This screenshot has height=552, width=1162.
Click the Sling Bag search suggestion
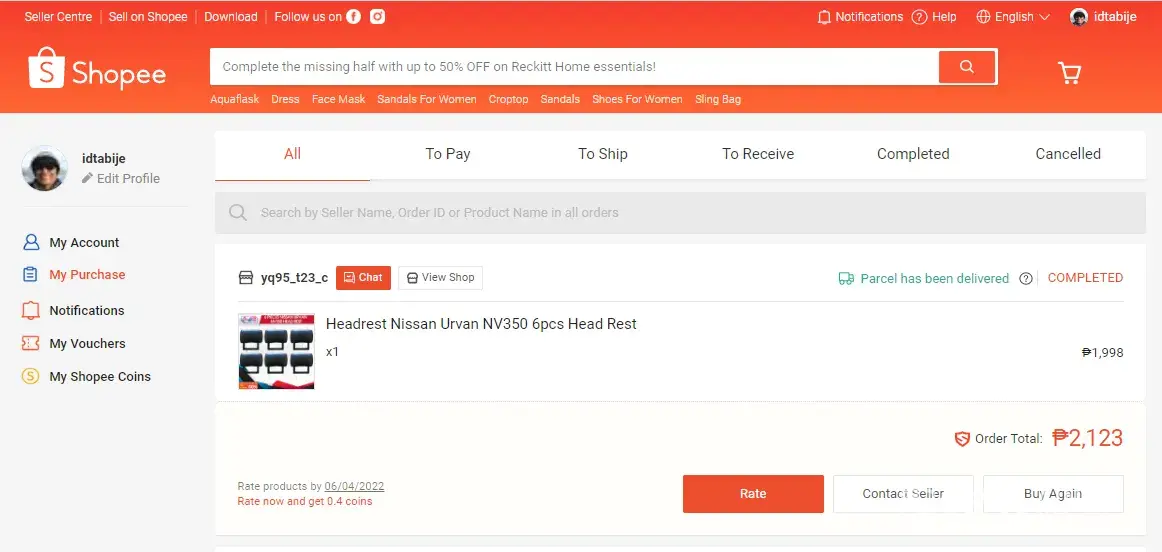pos(718,99)
